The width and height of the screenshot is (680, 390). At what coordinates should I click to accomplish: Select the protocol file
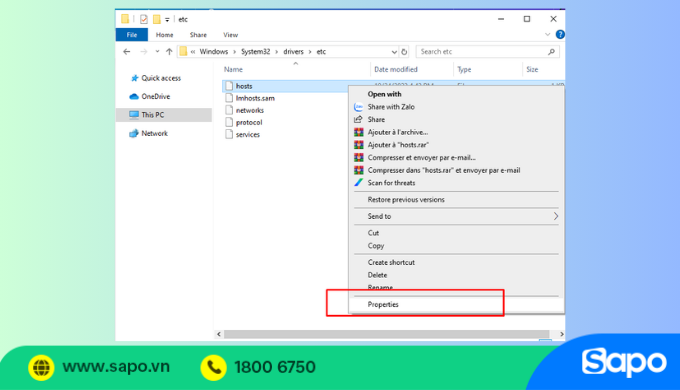point(249,122)
